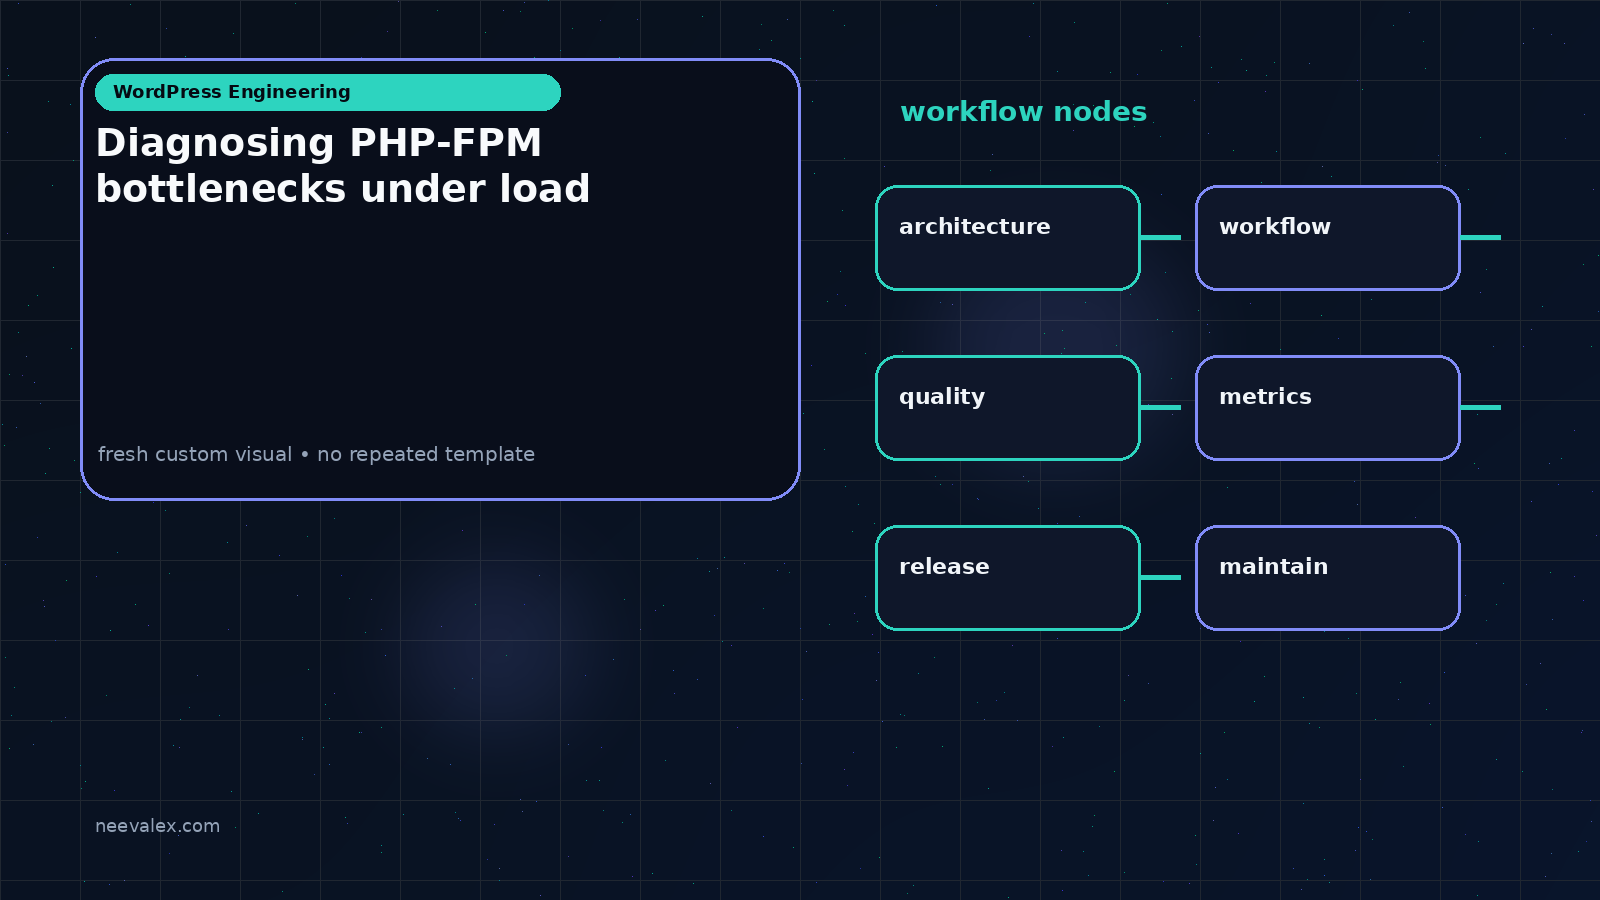1600x900 pixels.
Task: Click the workflow nodes heading
Action: (1023, 111)
